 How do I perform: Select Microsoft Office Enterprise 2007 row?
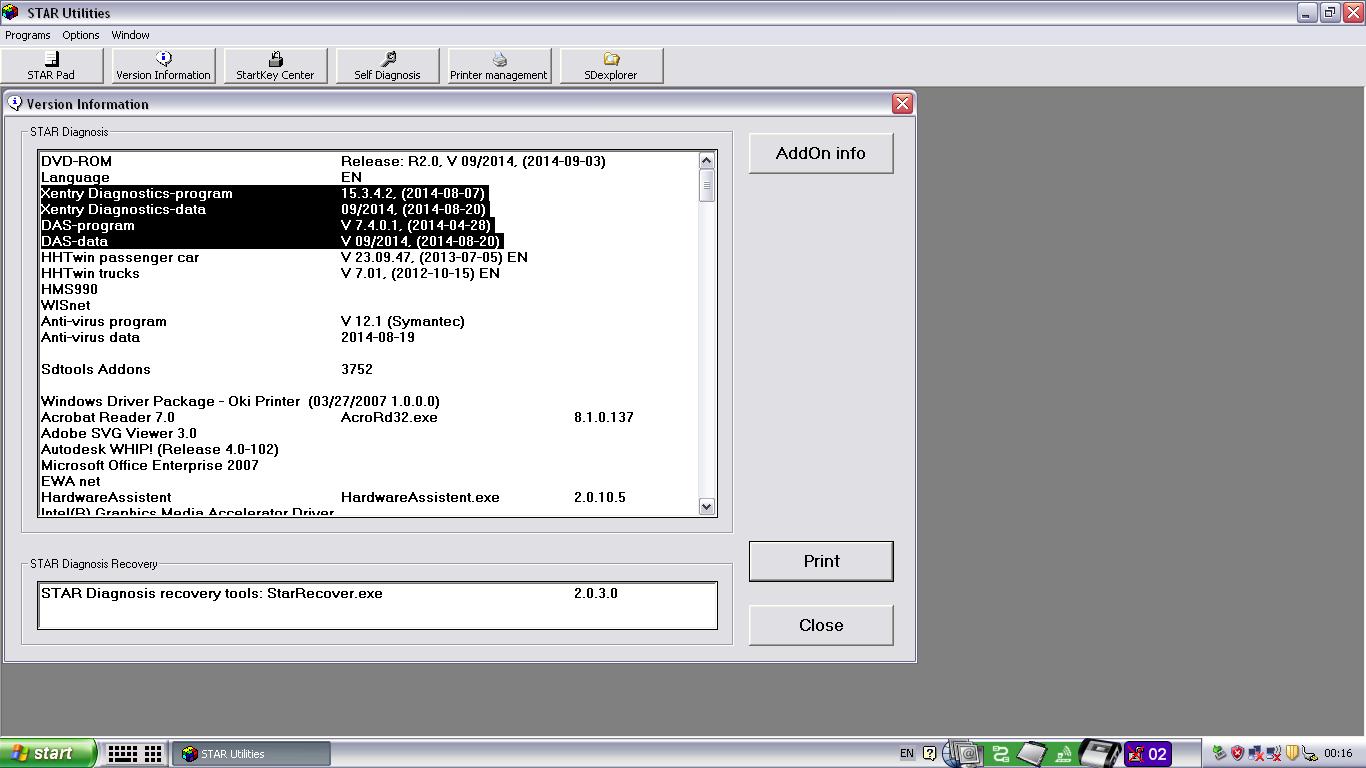pos(368,465)
